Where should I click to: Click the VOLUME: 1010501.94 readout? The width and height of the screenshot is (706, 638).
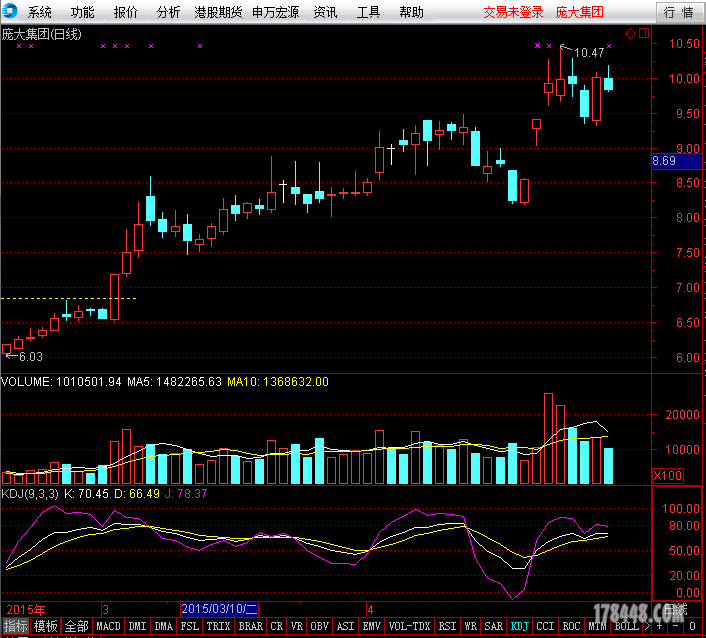point(61,382)
